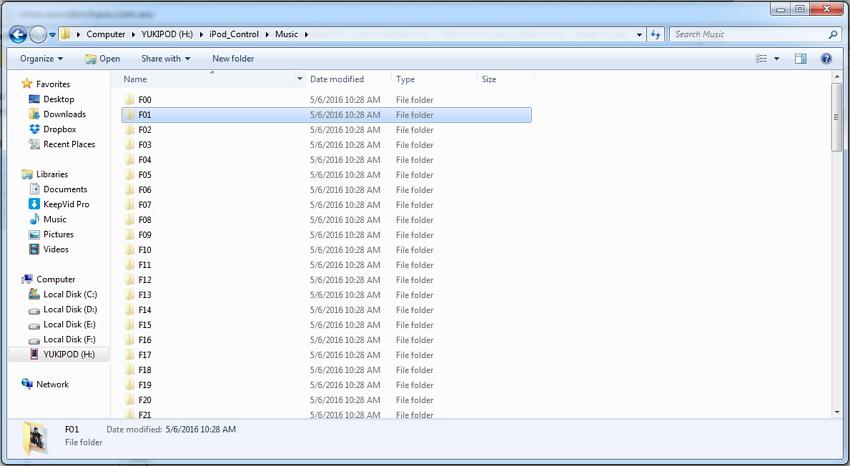
Task: Open the Organize dropdown menu
Action: pos(42,59)
